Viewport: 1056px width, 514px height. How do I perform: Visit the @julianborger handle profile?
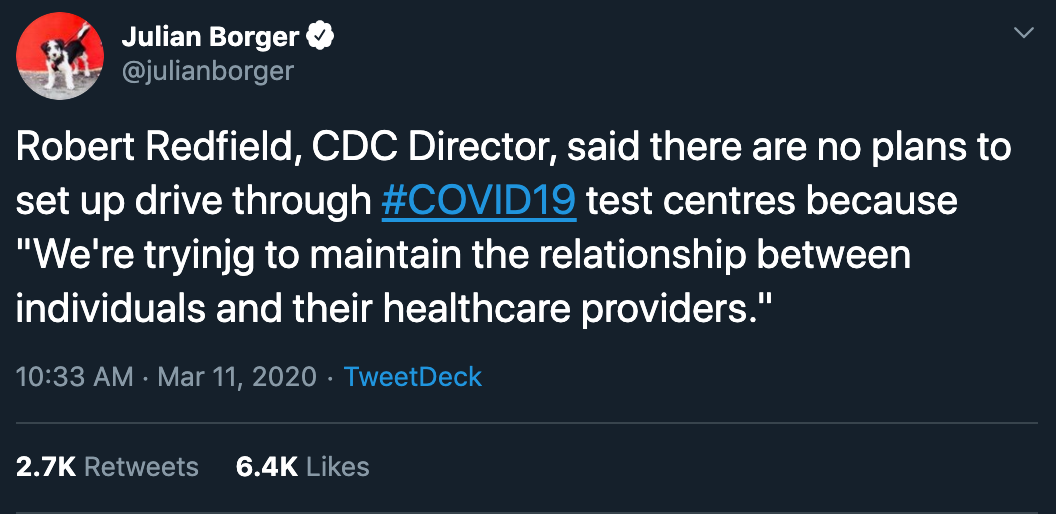(207, 71)
